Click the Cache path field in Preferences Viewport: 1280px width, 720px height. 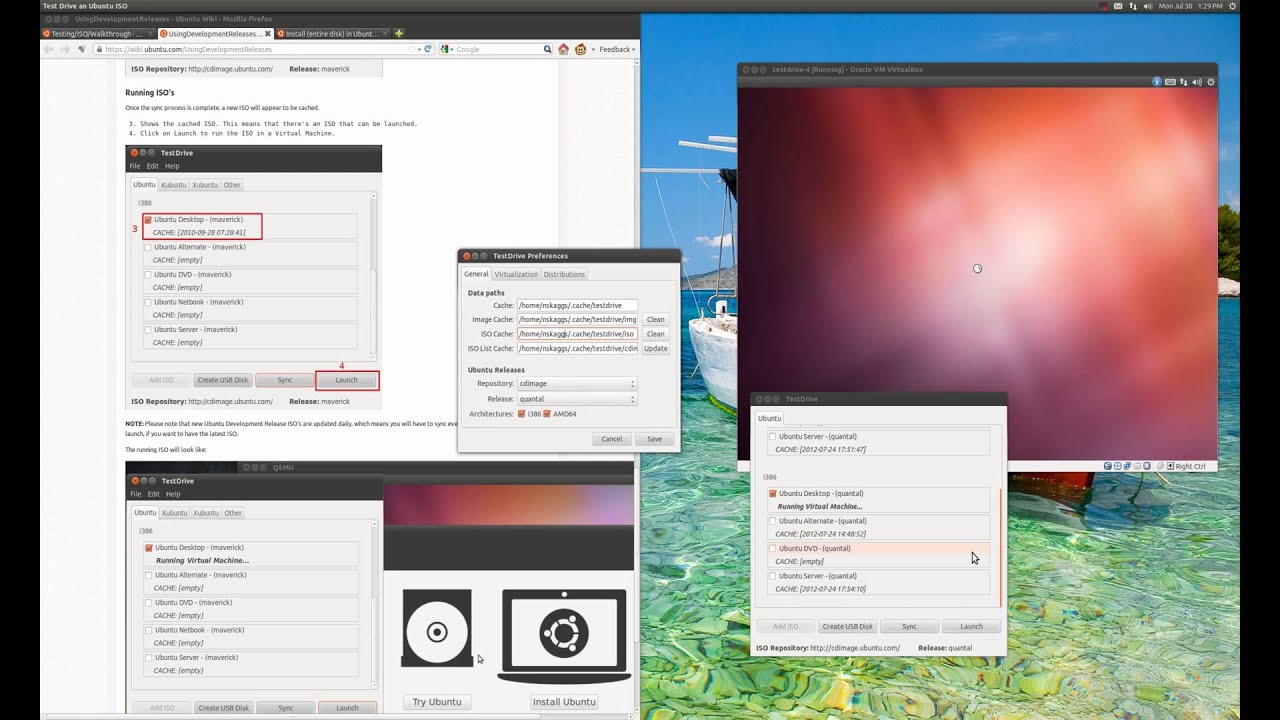(x=577, y=305)
